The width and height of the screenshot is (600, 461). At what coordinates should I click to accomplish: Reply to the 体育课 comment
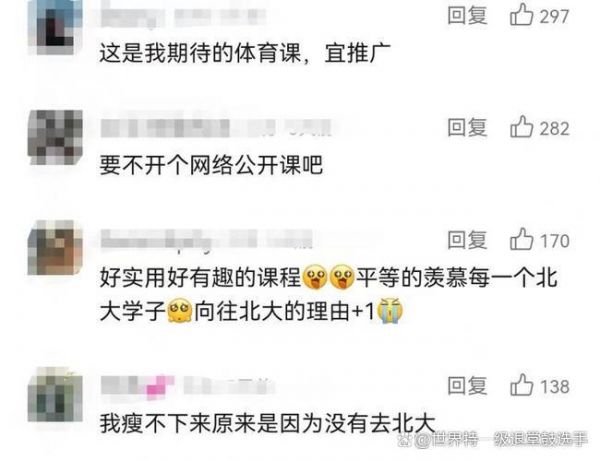(467, 16)
